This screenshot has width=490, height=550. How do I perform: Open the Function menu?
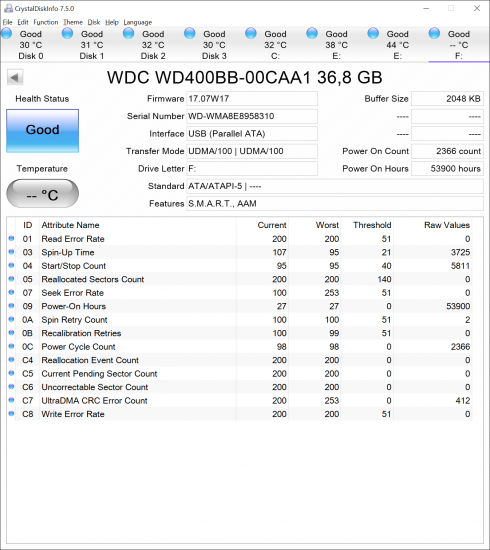pos(46,22)
